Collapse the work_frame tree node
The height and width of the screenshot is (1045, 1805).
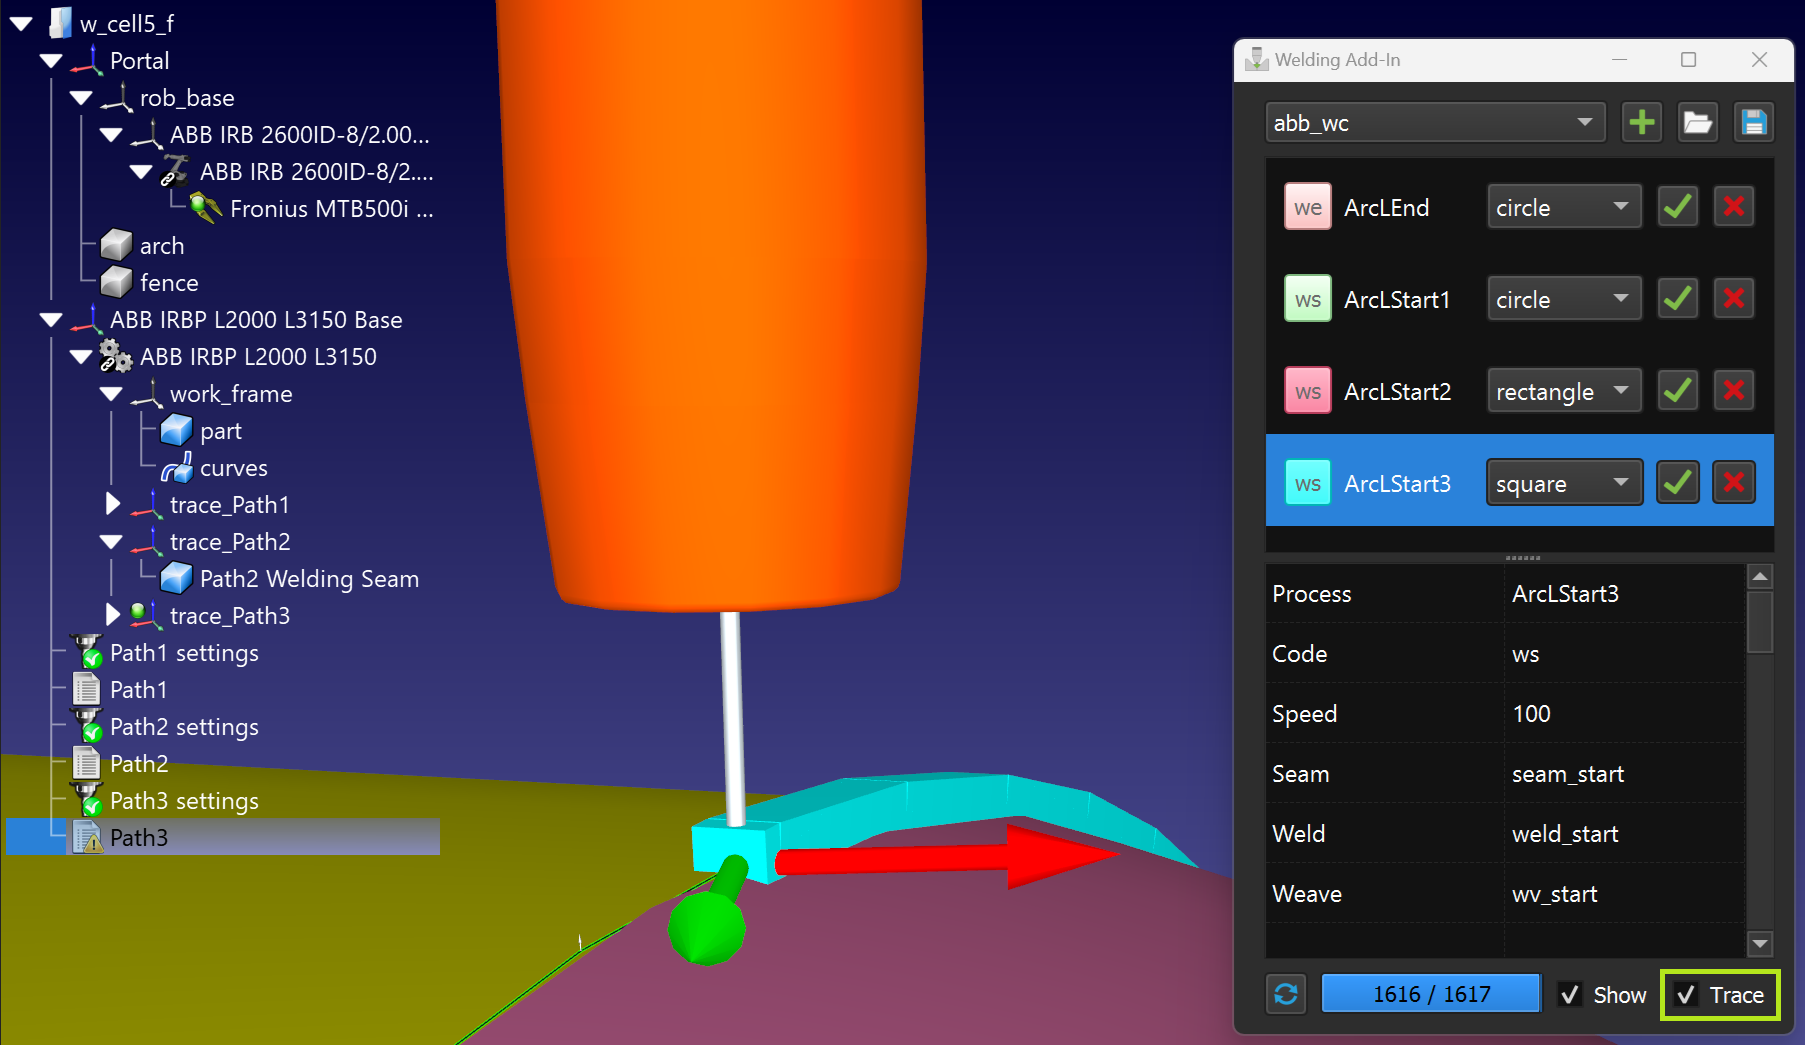point(112,394)
